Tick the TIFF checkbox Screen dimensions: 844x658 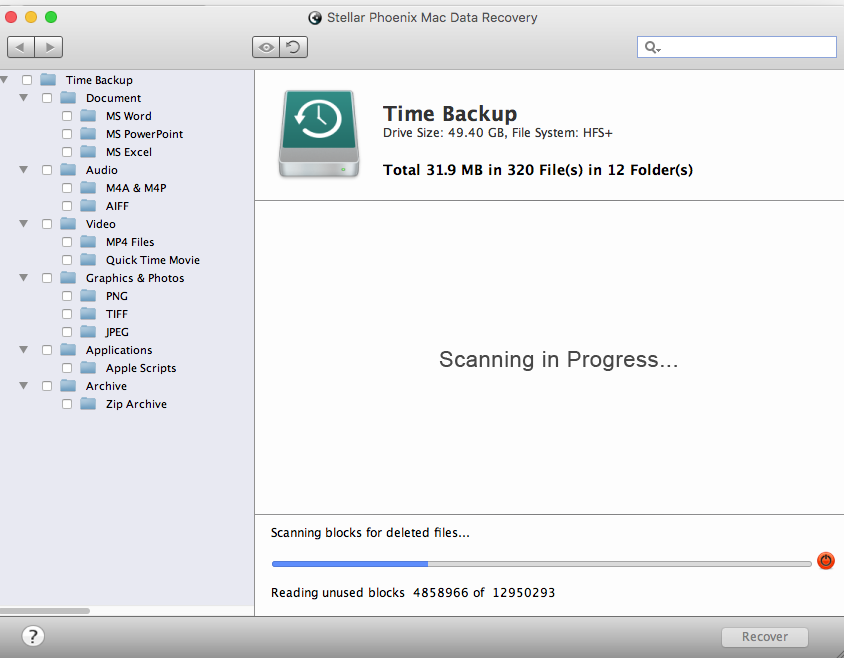tap(67, 314)
